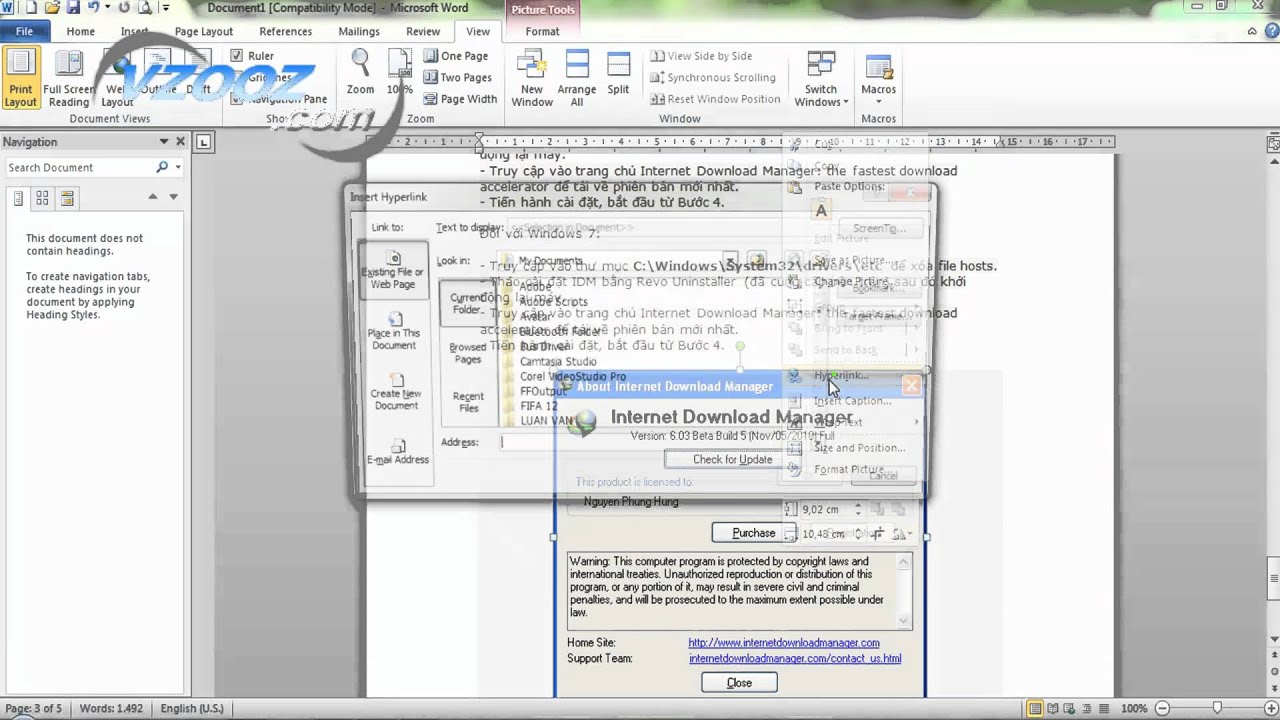Click the Redo icon in Quick Access Toolbar
Viewport: 1280px width, 720px height.
(124, 8)
